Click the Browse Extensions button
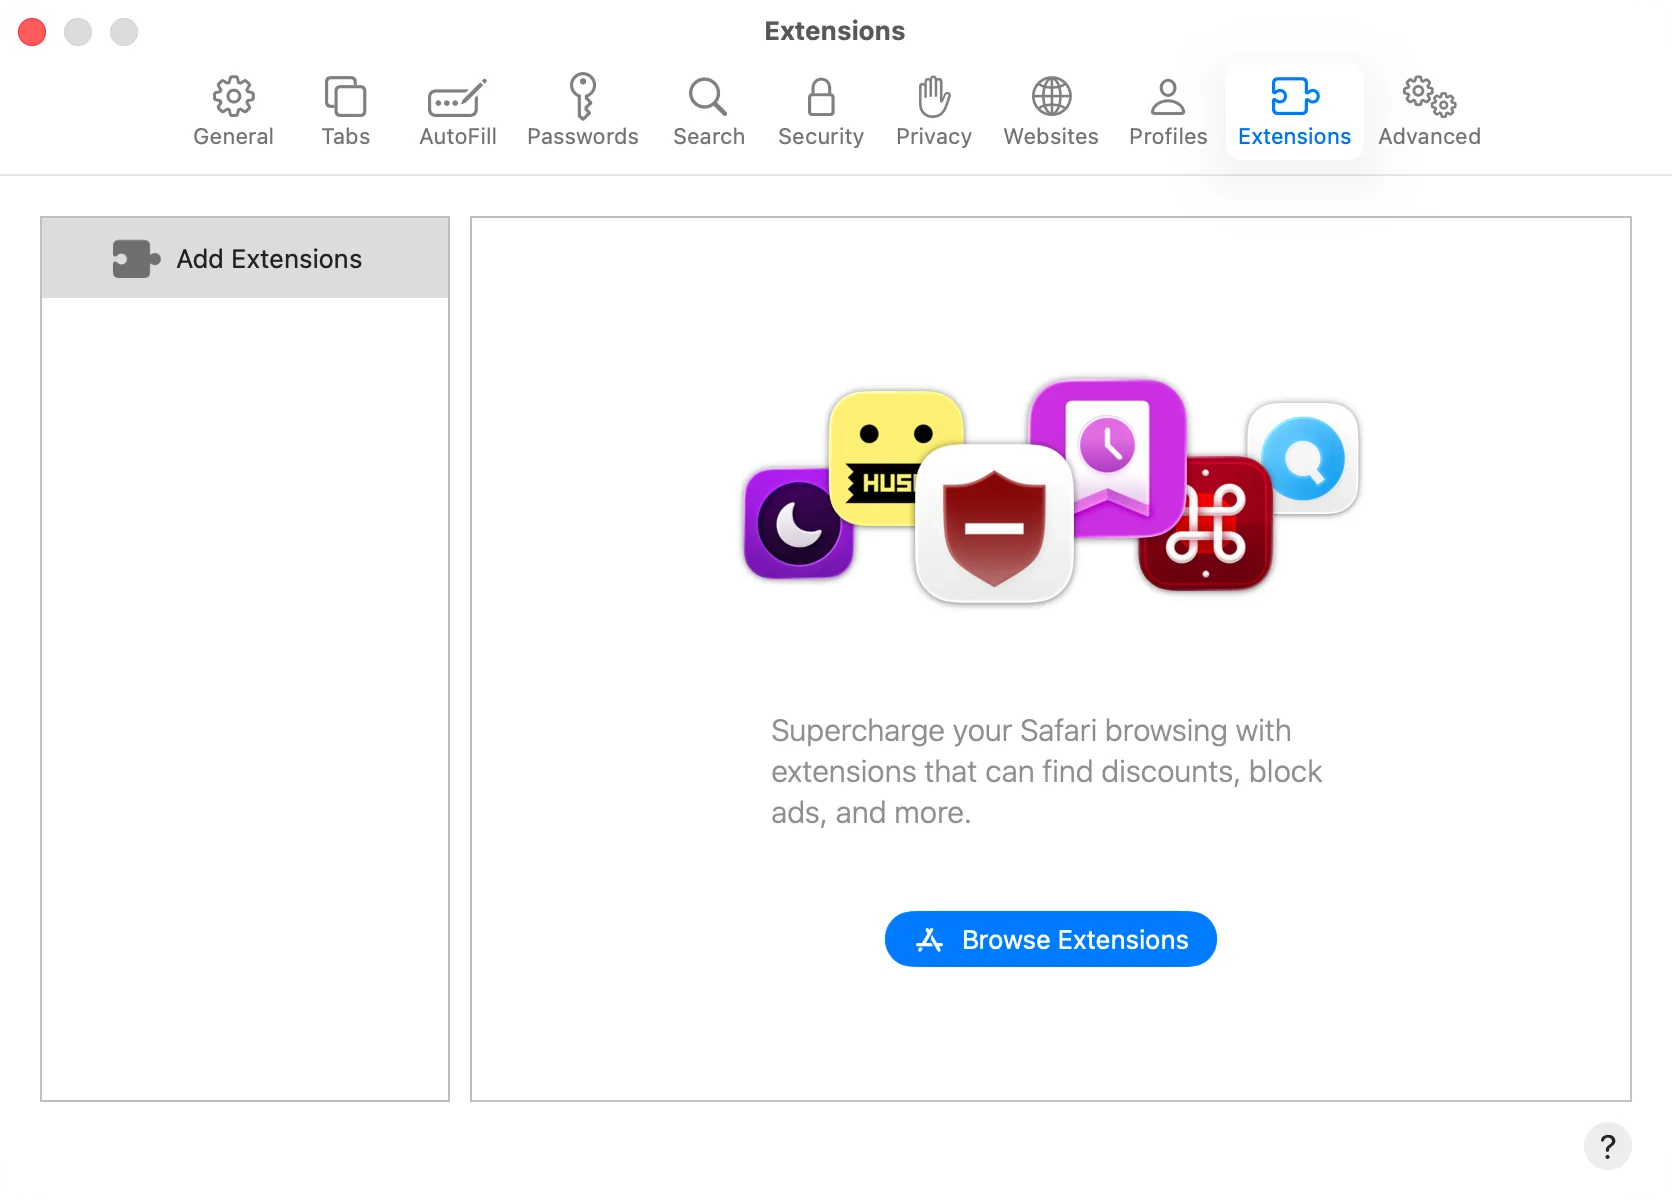The width and height of the screenshot is (1672, 1200). (x=1050, y=939)
